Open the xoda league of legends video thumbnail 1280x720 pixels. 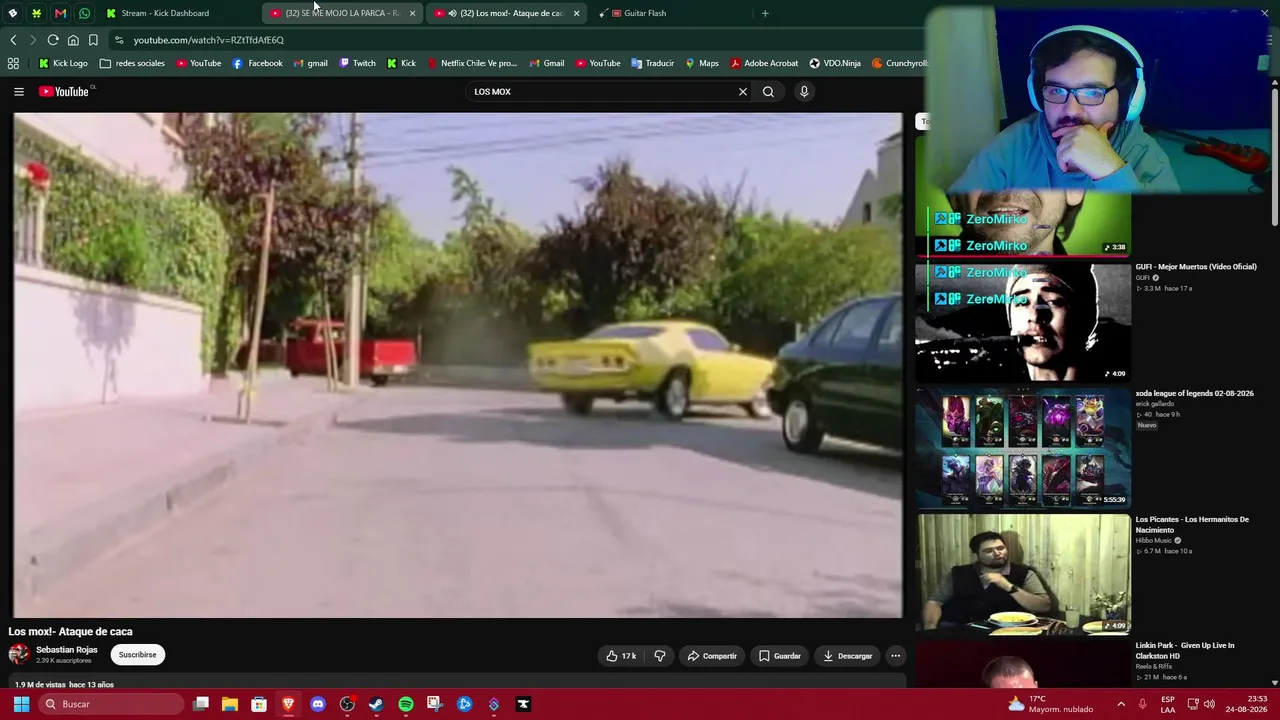click(1023, 449)
